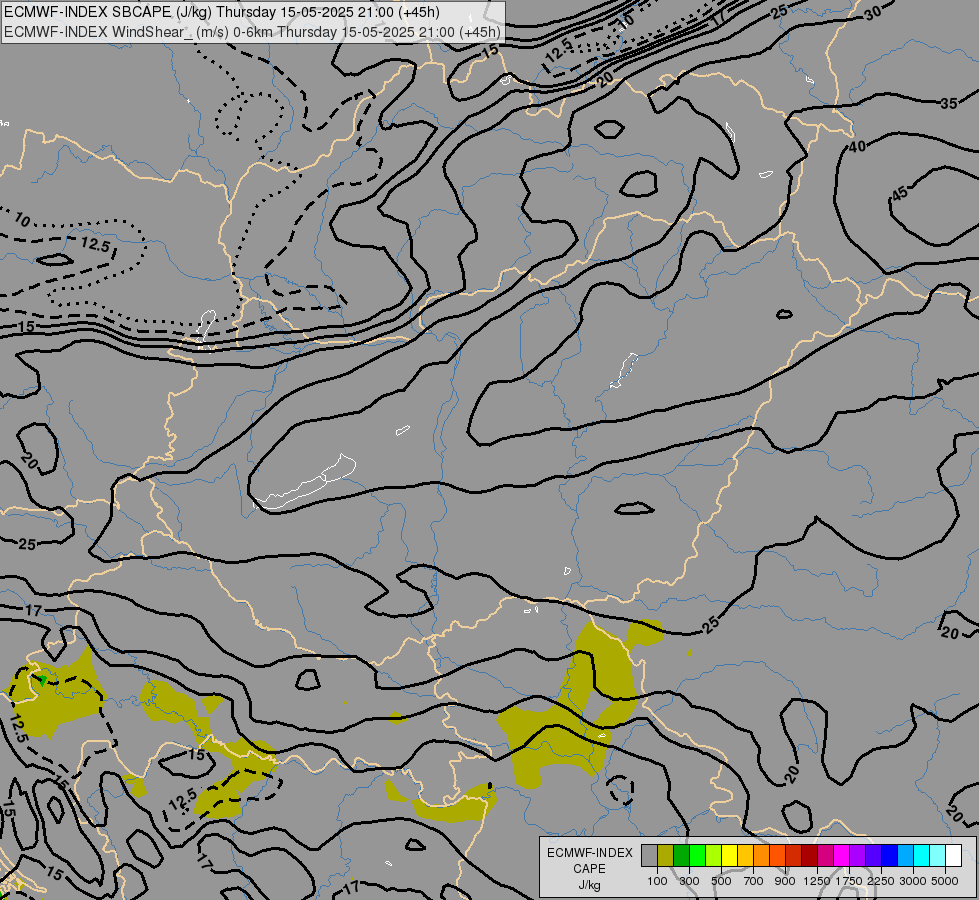The width and height of the screenshot is (979, 900).
Task: Click the SBCAPE title line at the top
Action: coord(222,12)
